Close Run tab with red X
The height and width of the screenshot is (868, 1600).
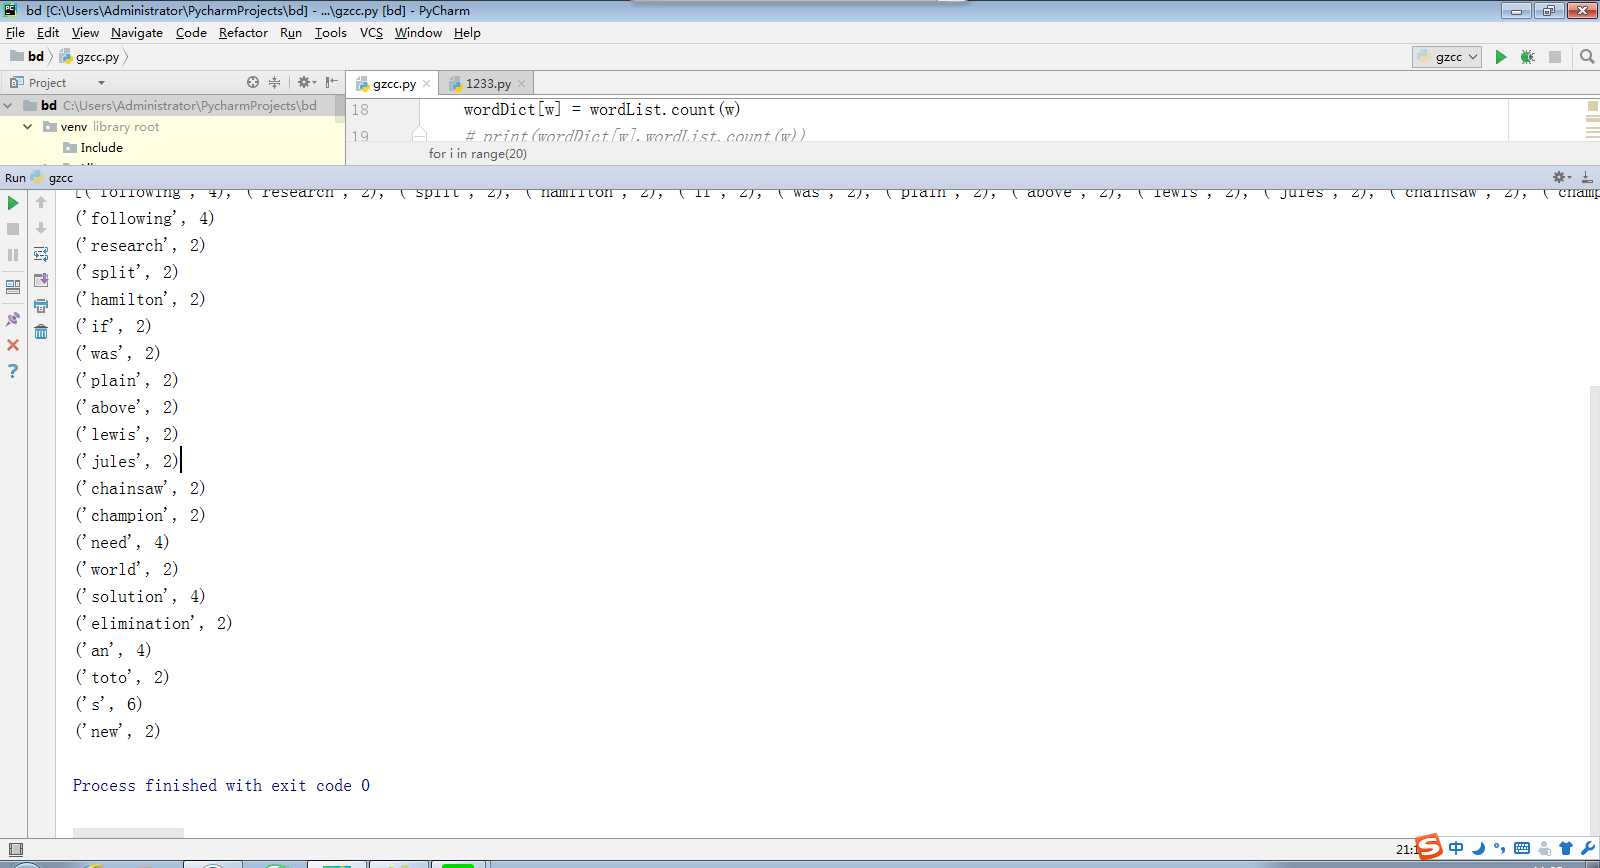pyautogui.click(x=13, y=345)
